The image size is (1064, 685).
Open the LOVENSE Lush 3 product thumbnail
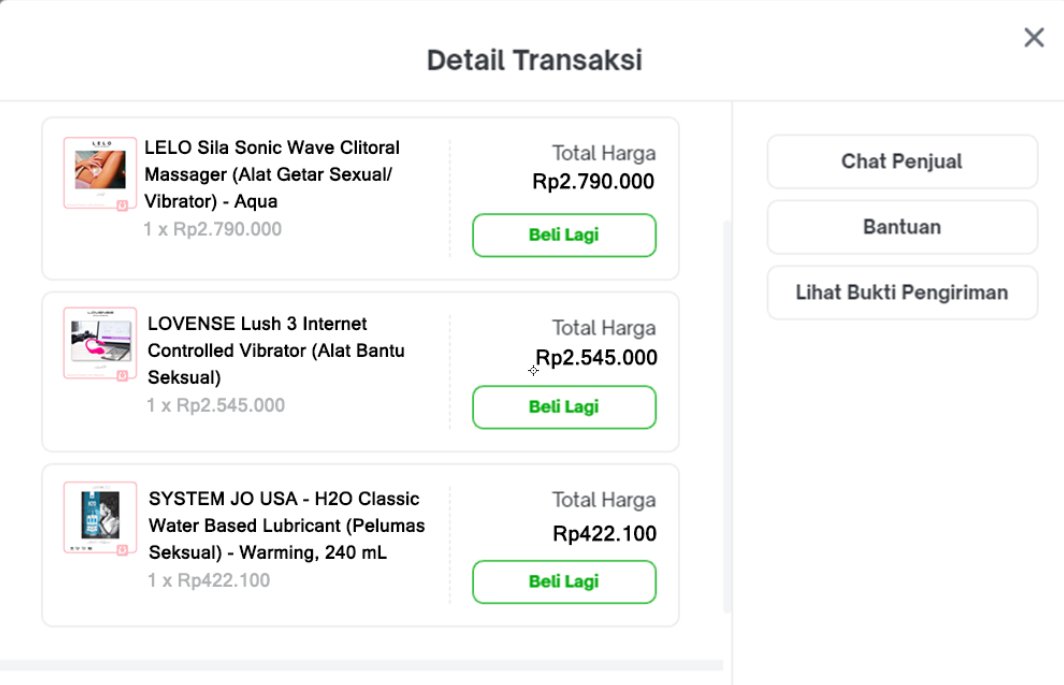click(x=100, y=340)
